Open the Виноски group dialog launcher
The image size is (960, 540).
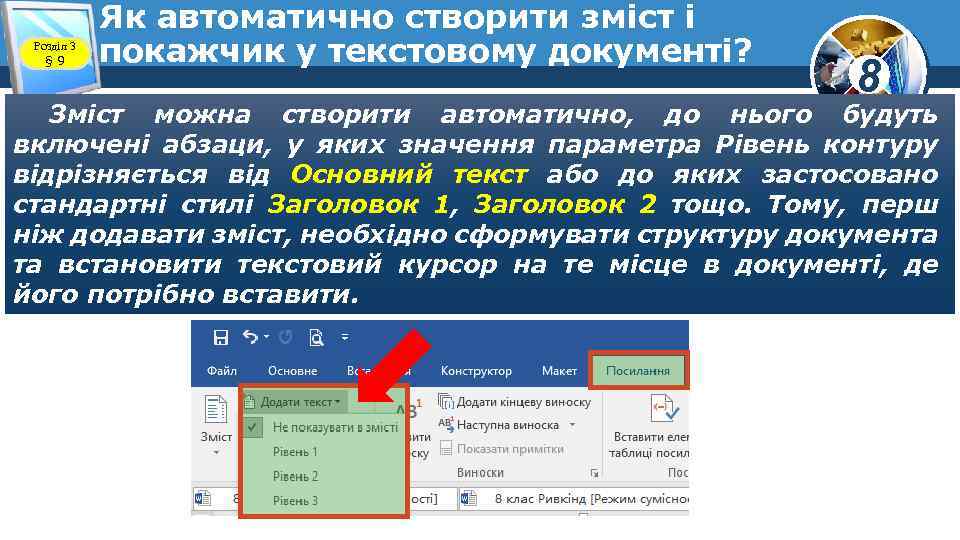coord(594,473)
